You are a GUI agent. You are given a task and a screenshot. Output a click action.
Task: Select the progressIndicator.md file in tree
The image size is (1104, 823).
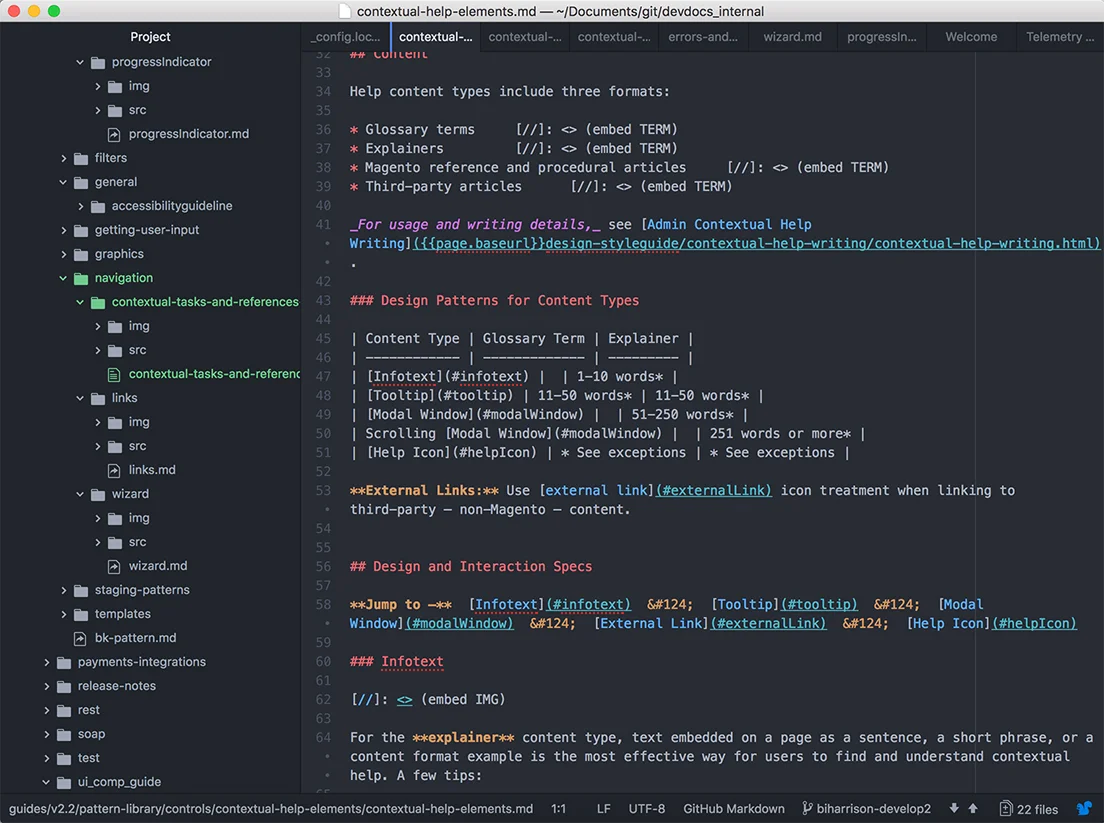coord(189,134)
